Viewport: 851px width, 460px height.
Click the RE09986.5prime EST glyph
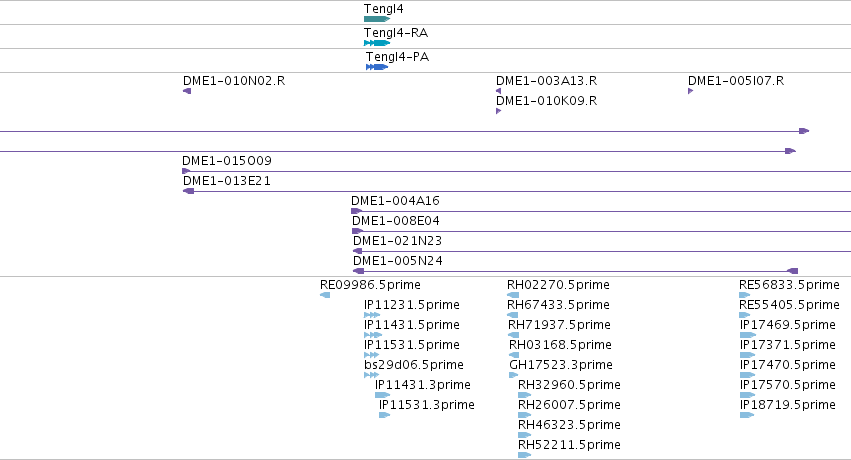[325, 295]
